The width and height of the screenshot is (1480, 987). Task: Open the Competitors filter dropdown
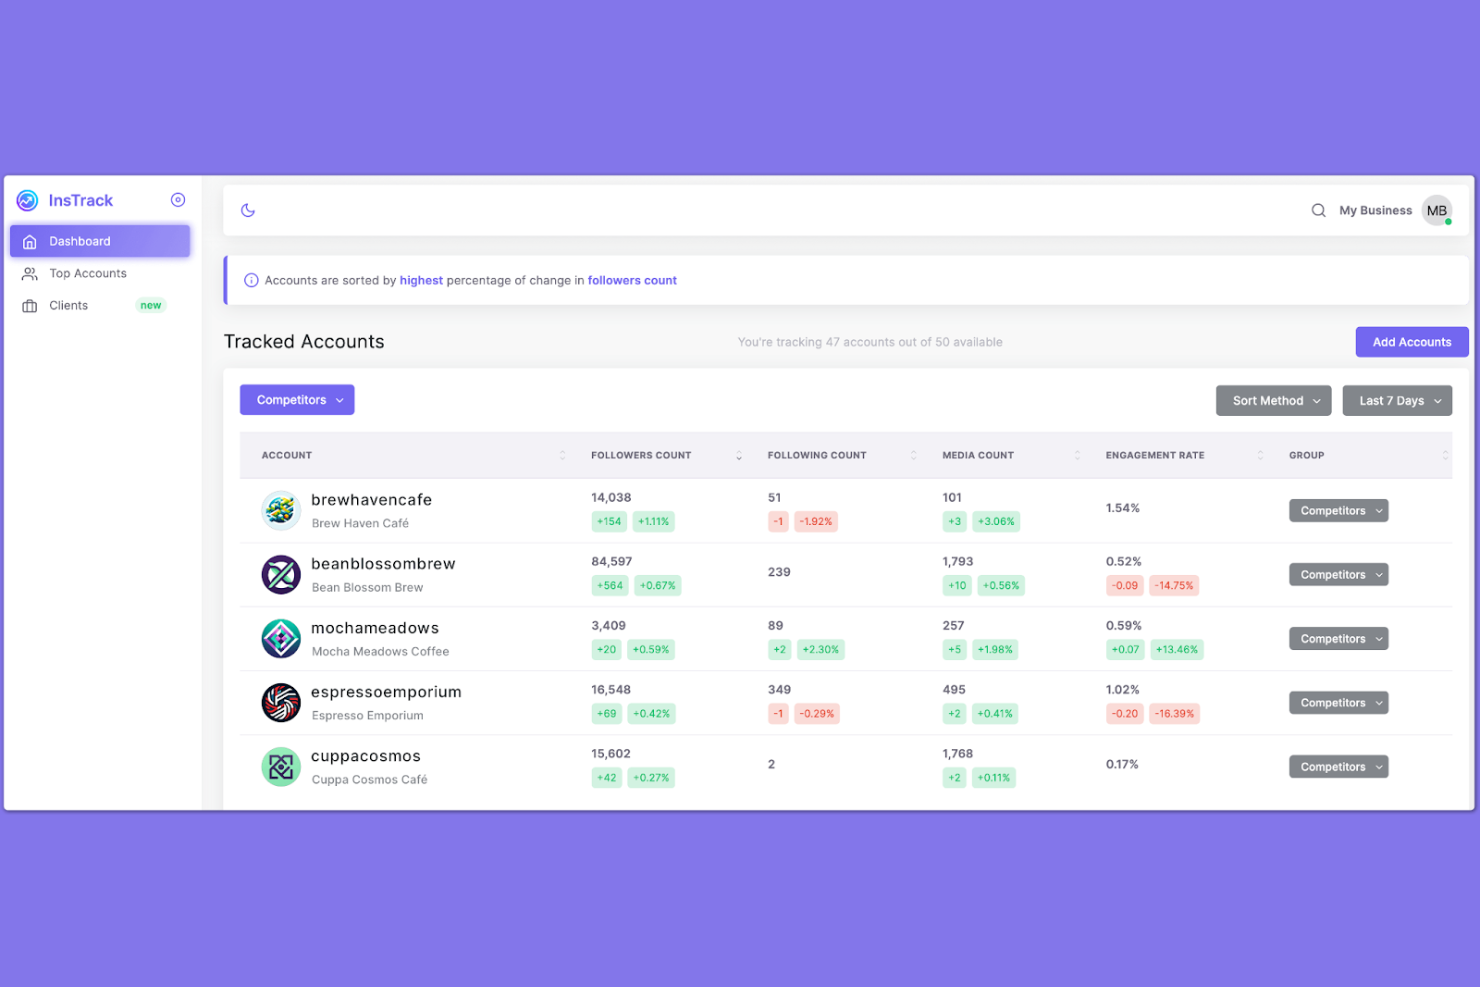pos(296,399)
